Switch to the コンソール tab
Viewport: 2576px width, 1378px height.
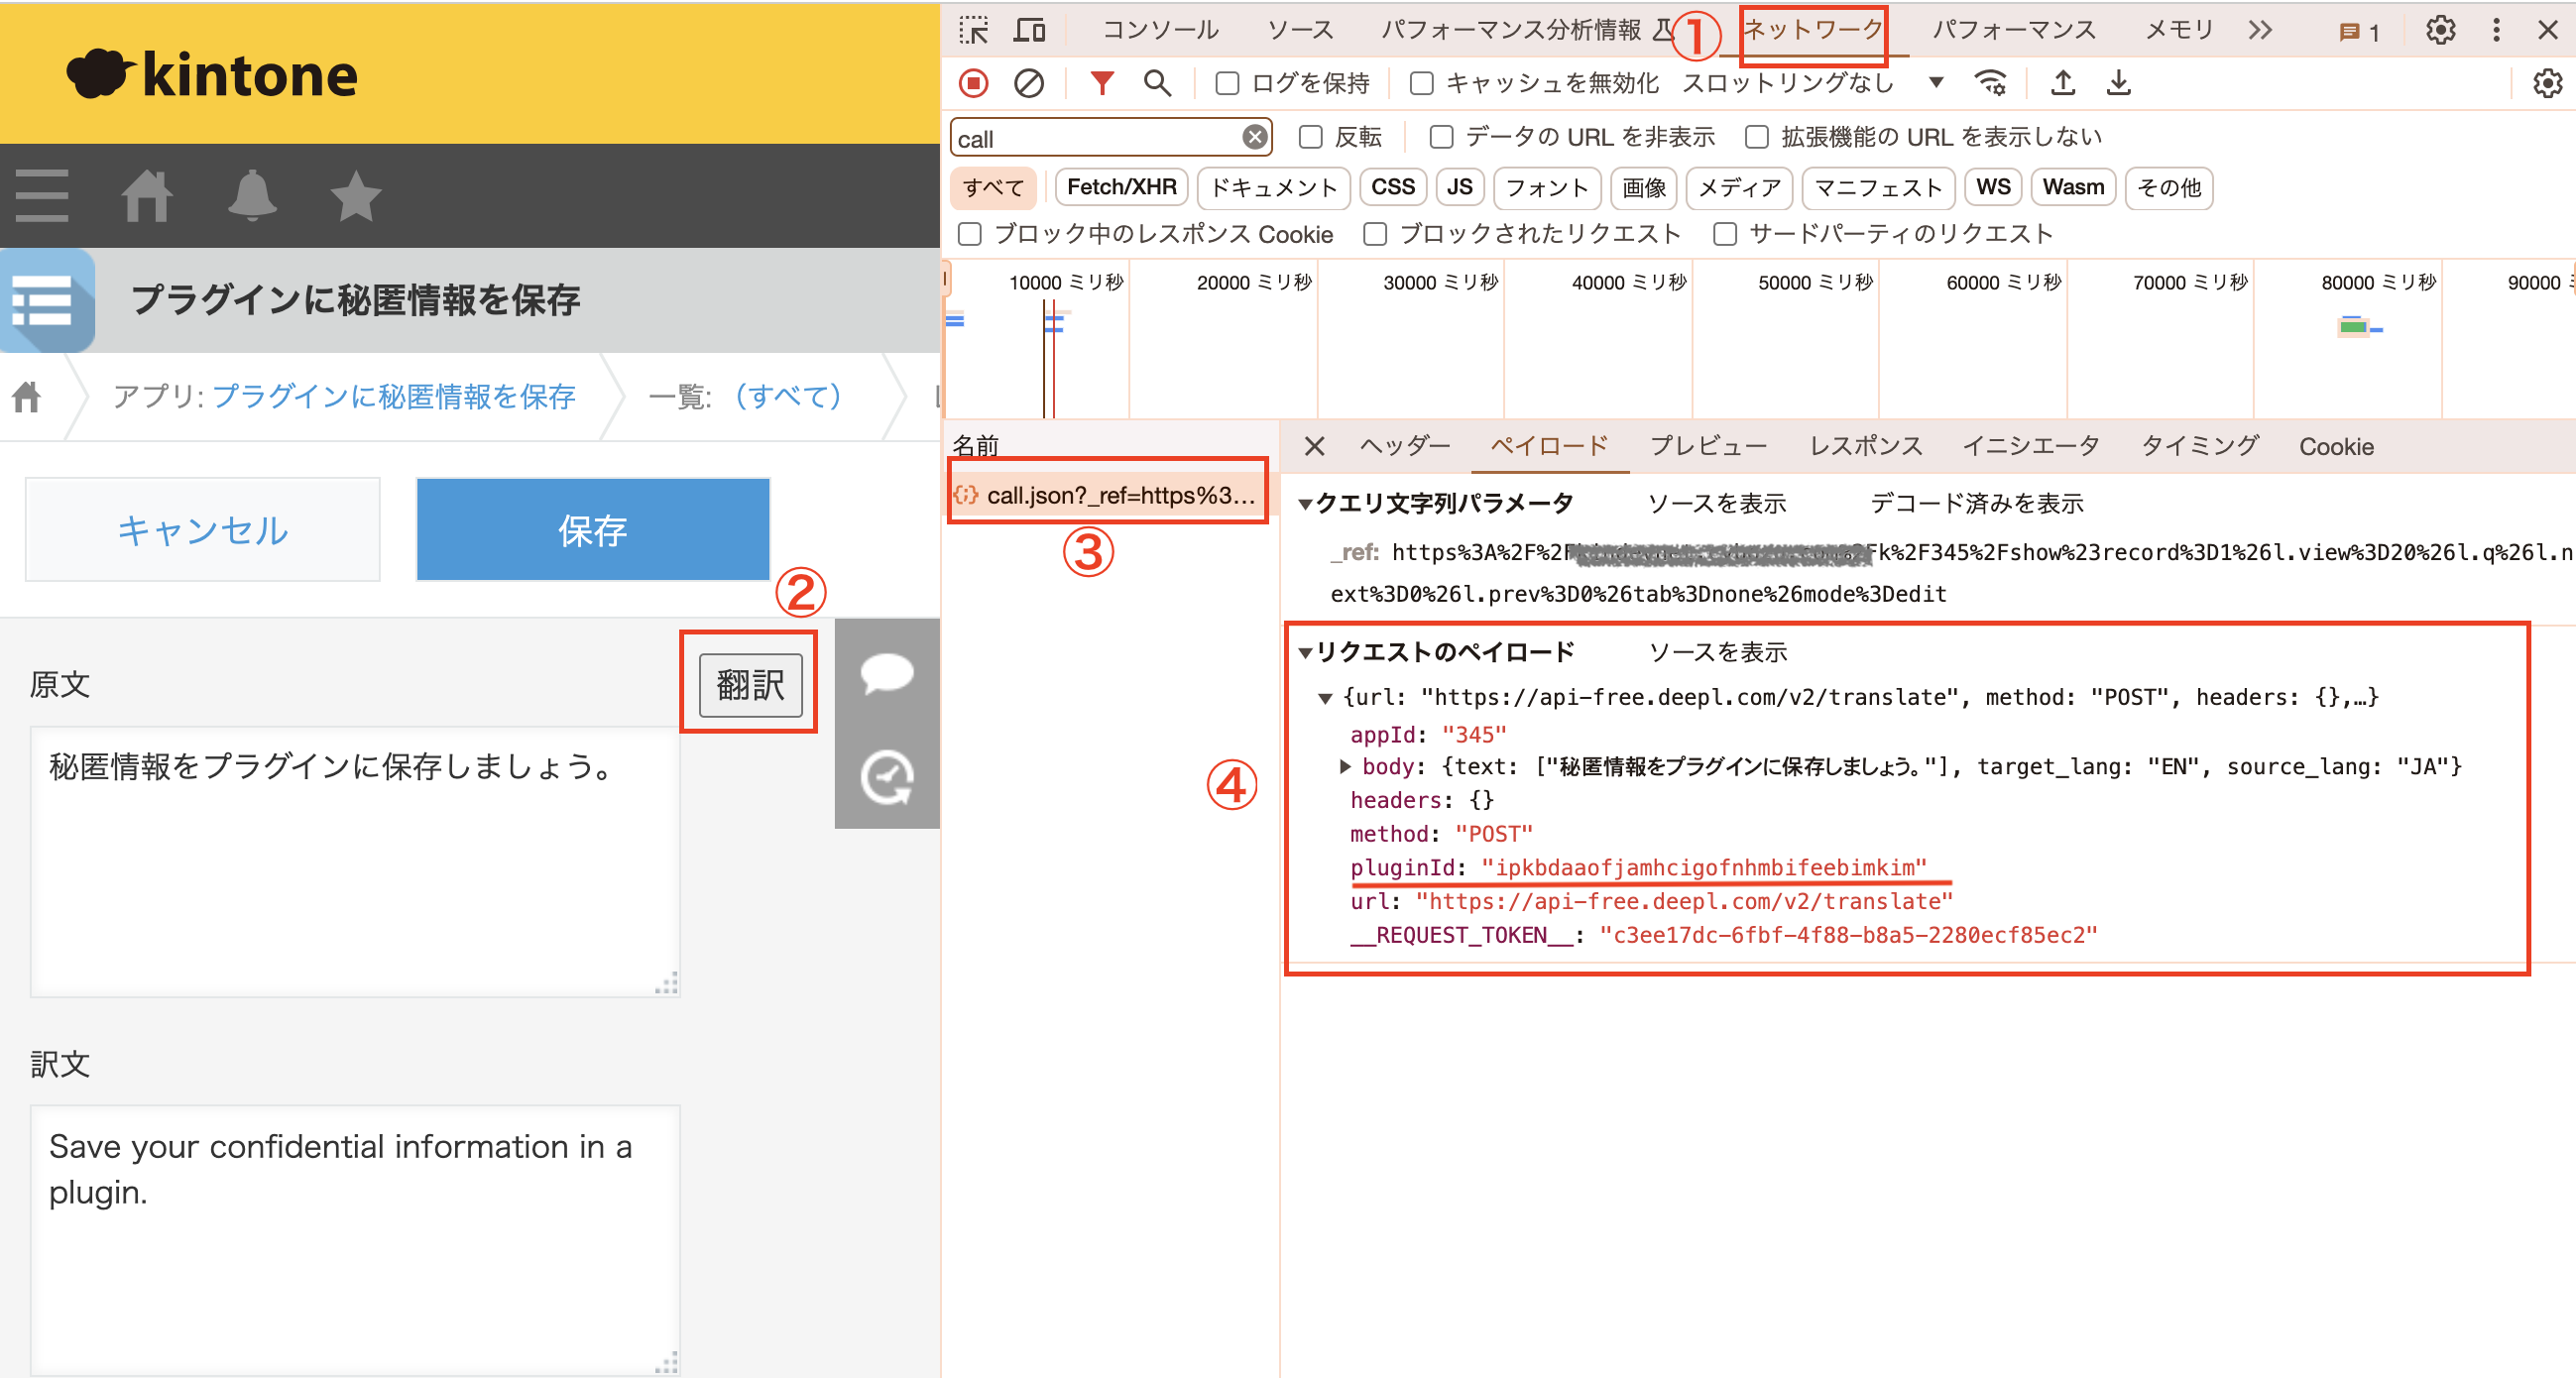[1160, 30]
